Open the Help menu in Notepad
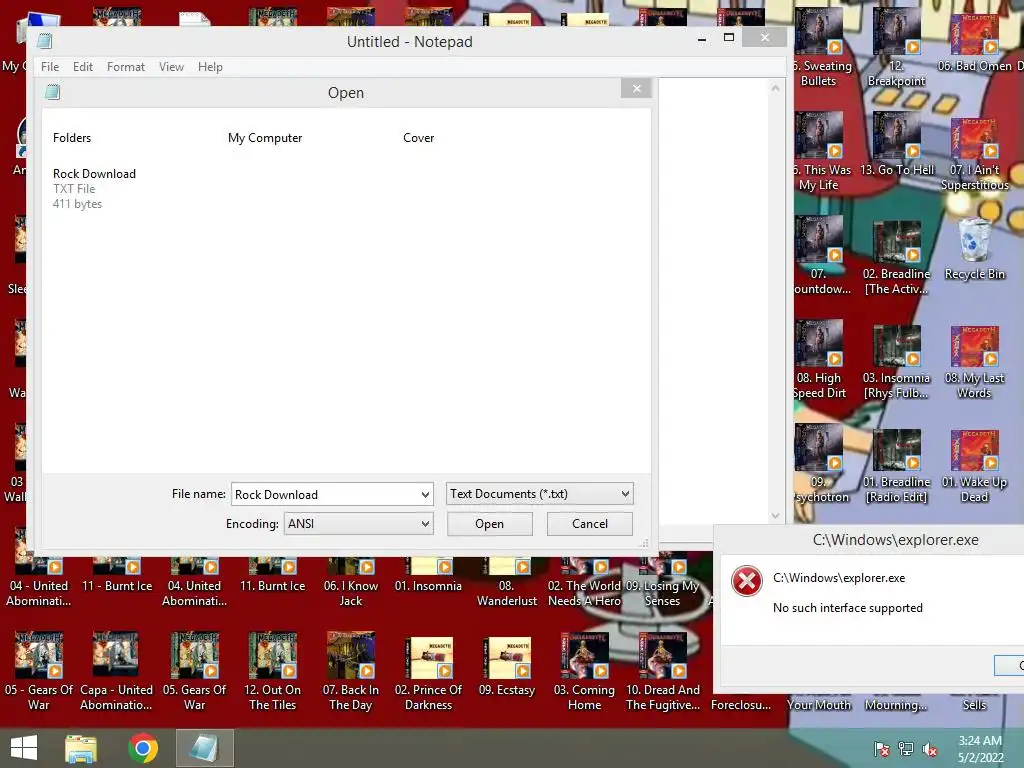Viewport: 1024px width, 768px height. [x=210, y=67]
